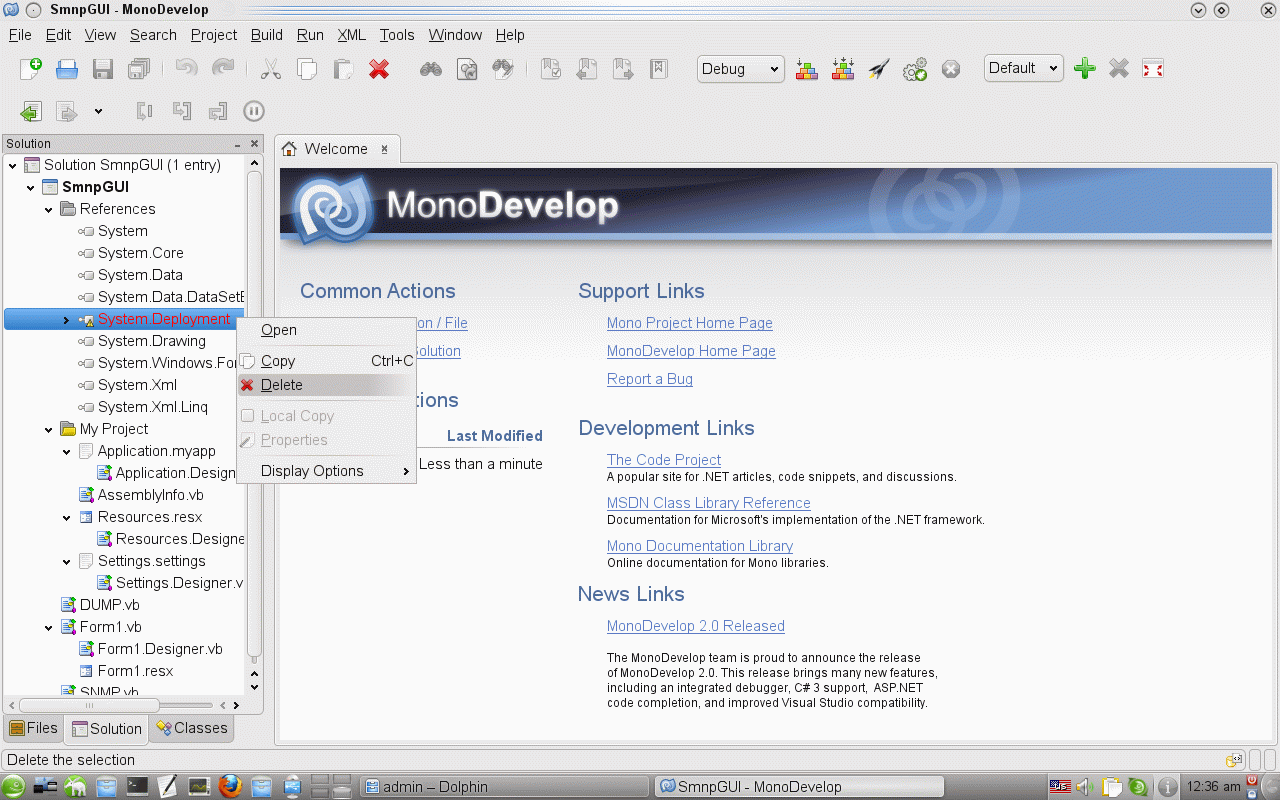Click the New File toolbar icon

tap(31, 69)
